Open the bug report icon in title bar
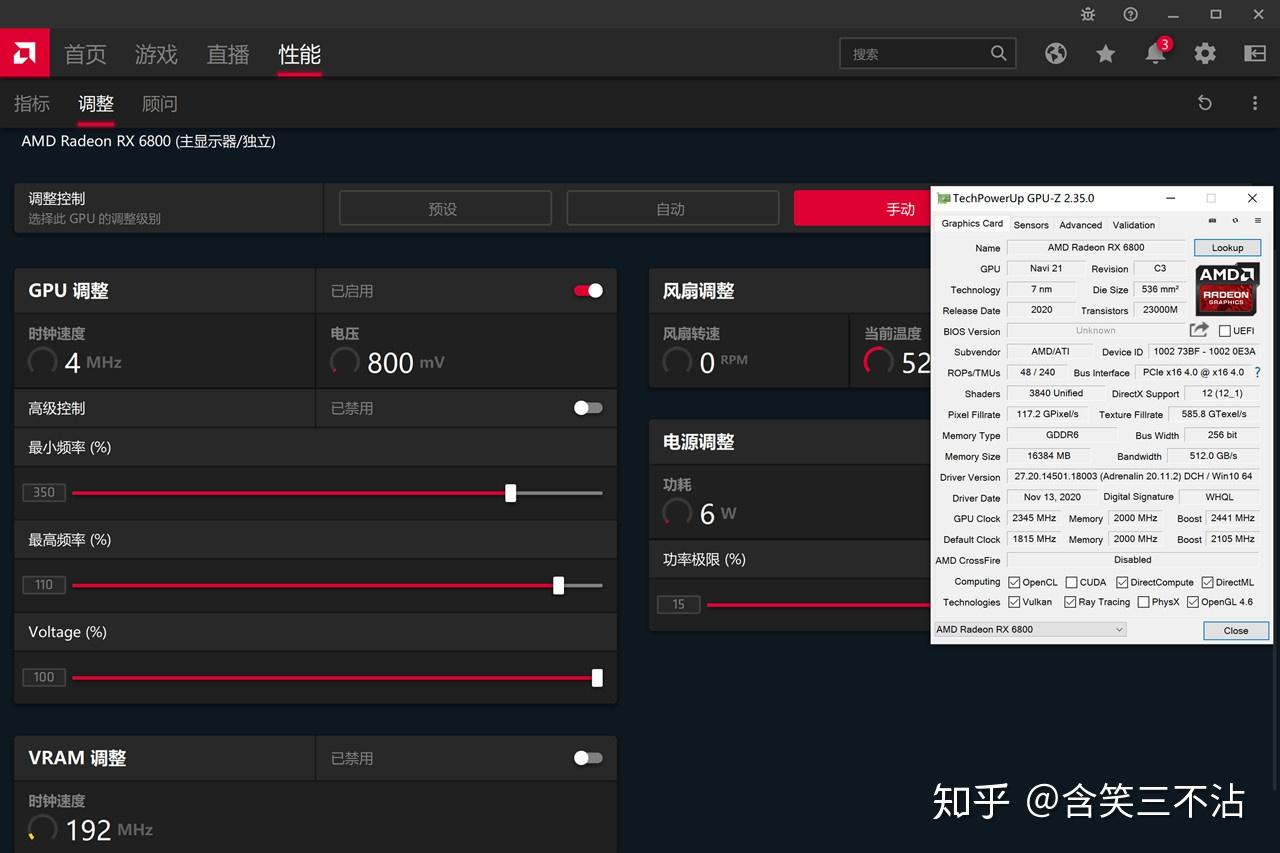This screenshot has height=853, width=1280. pos(1088,14)
